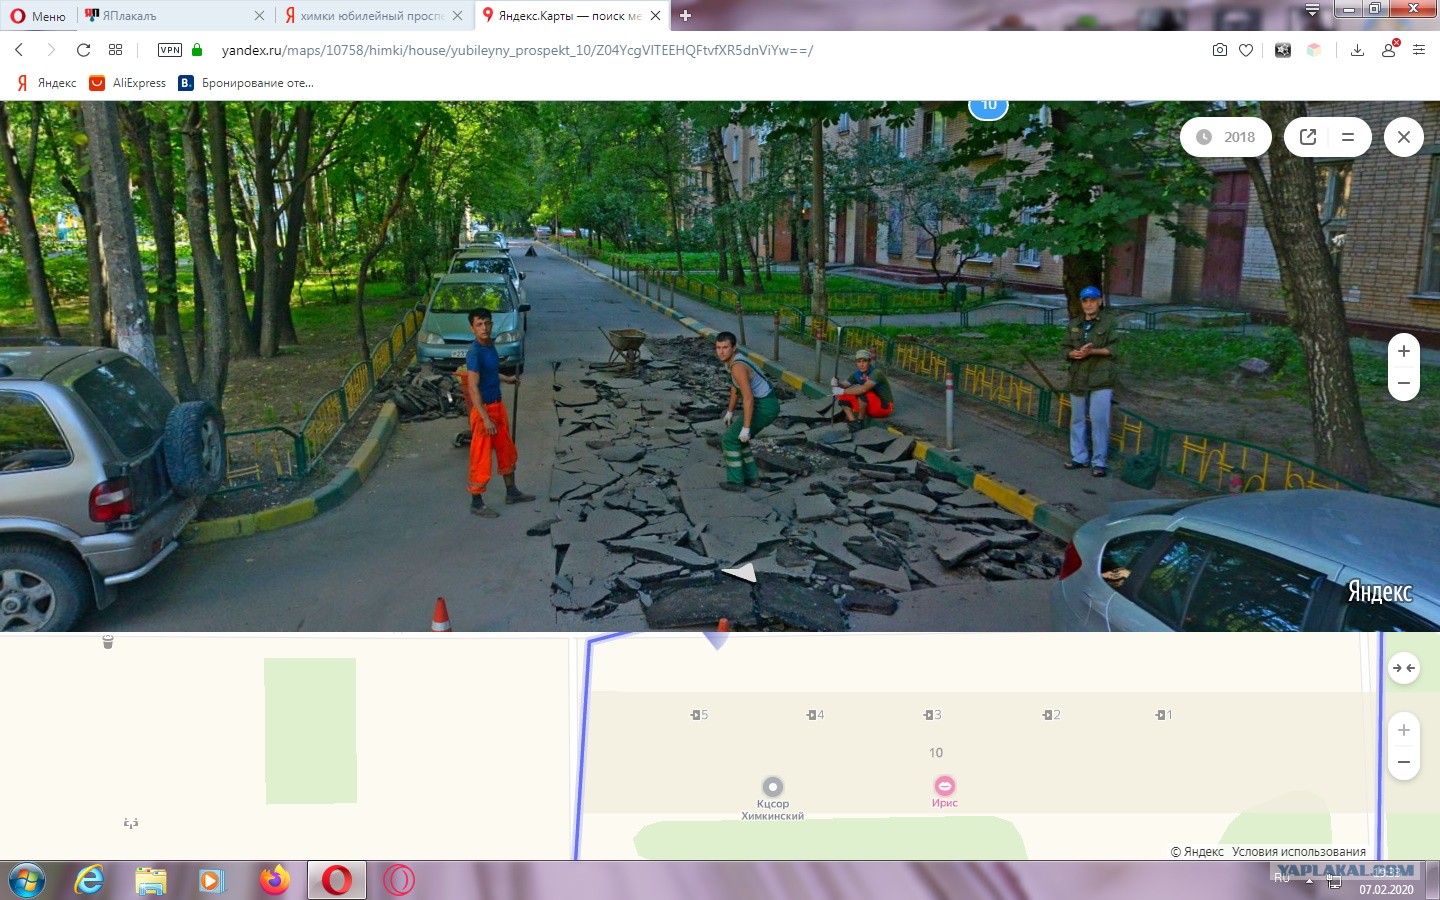Show site security padlock info
The height and width of the screenshot is (900, 1440).
tap(197, 50)
